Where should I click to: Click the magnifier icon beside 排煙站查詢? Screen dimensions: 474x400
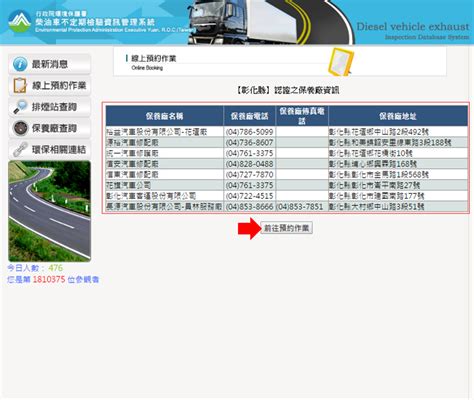(20, 107)
